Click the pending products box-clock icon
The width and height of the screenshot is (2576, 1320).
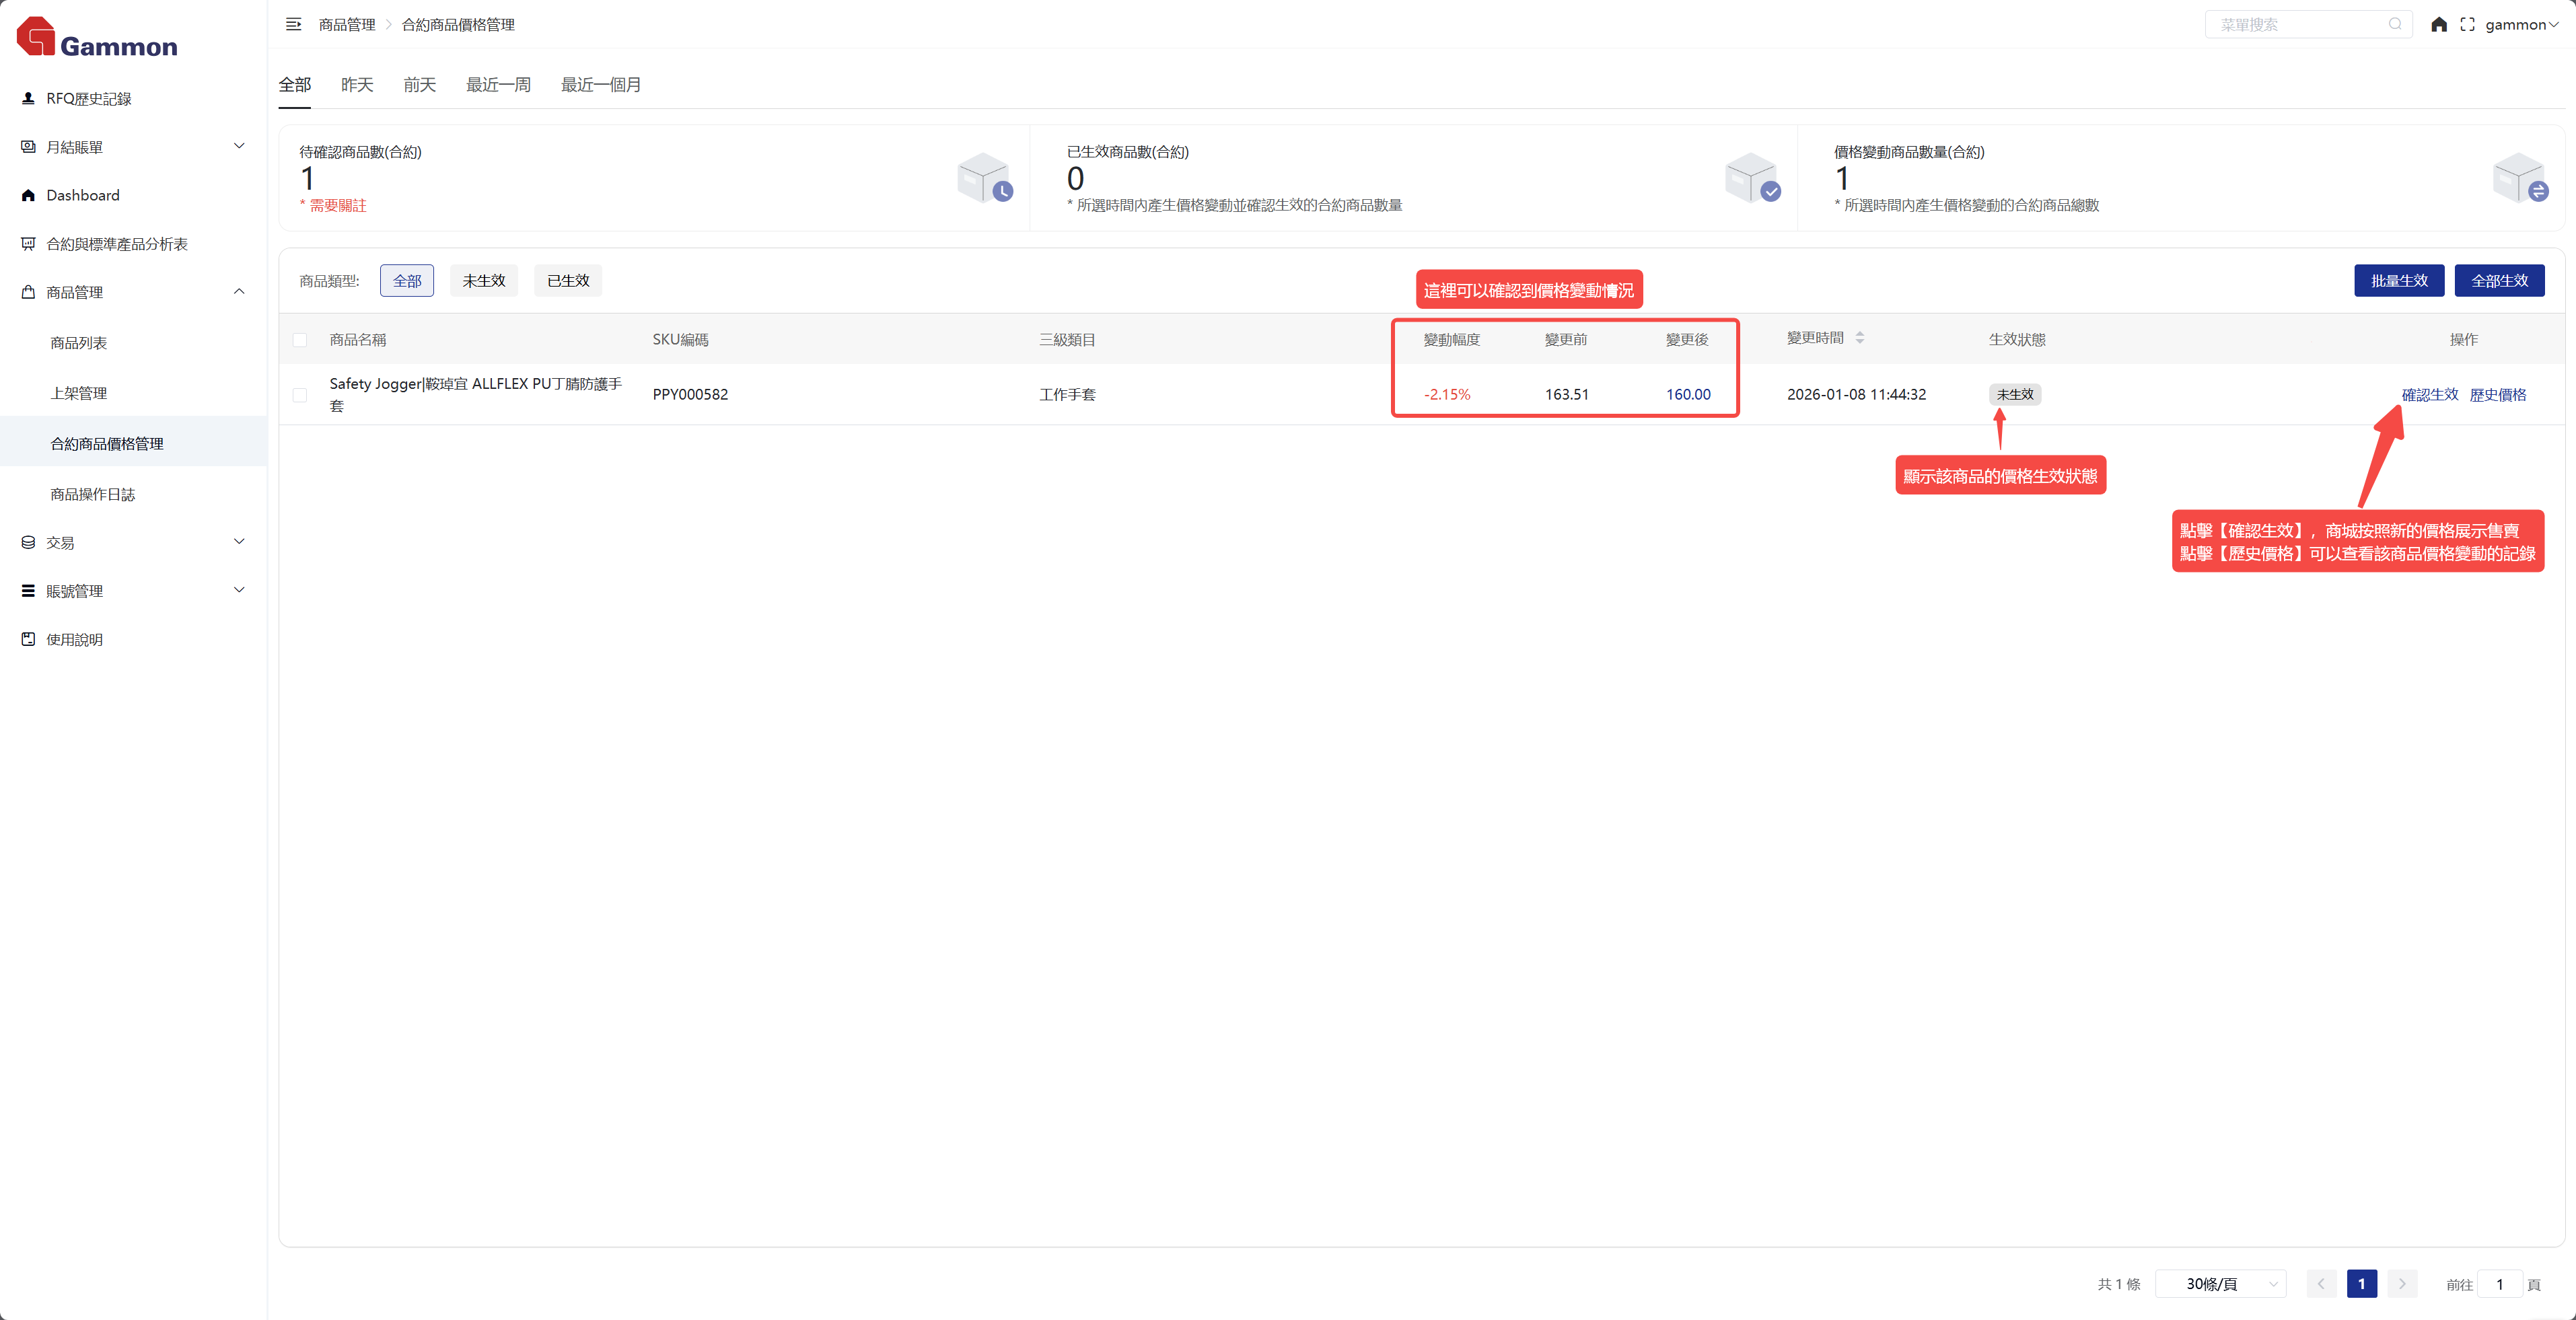984,178
